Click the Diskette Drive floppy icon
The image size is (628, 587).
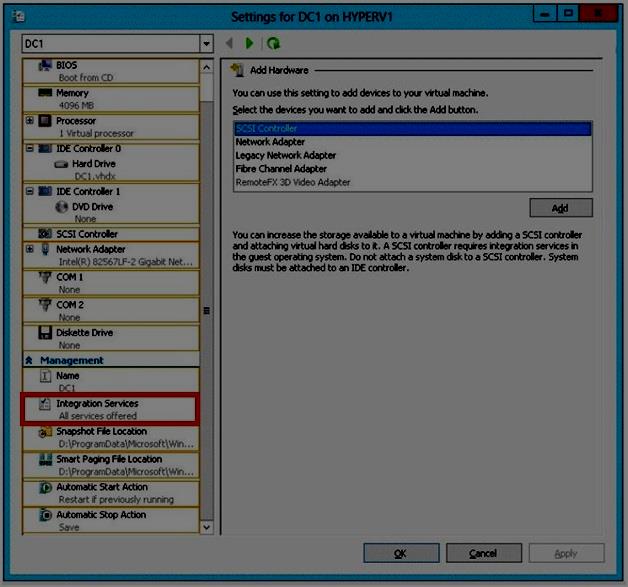[45, 332]
